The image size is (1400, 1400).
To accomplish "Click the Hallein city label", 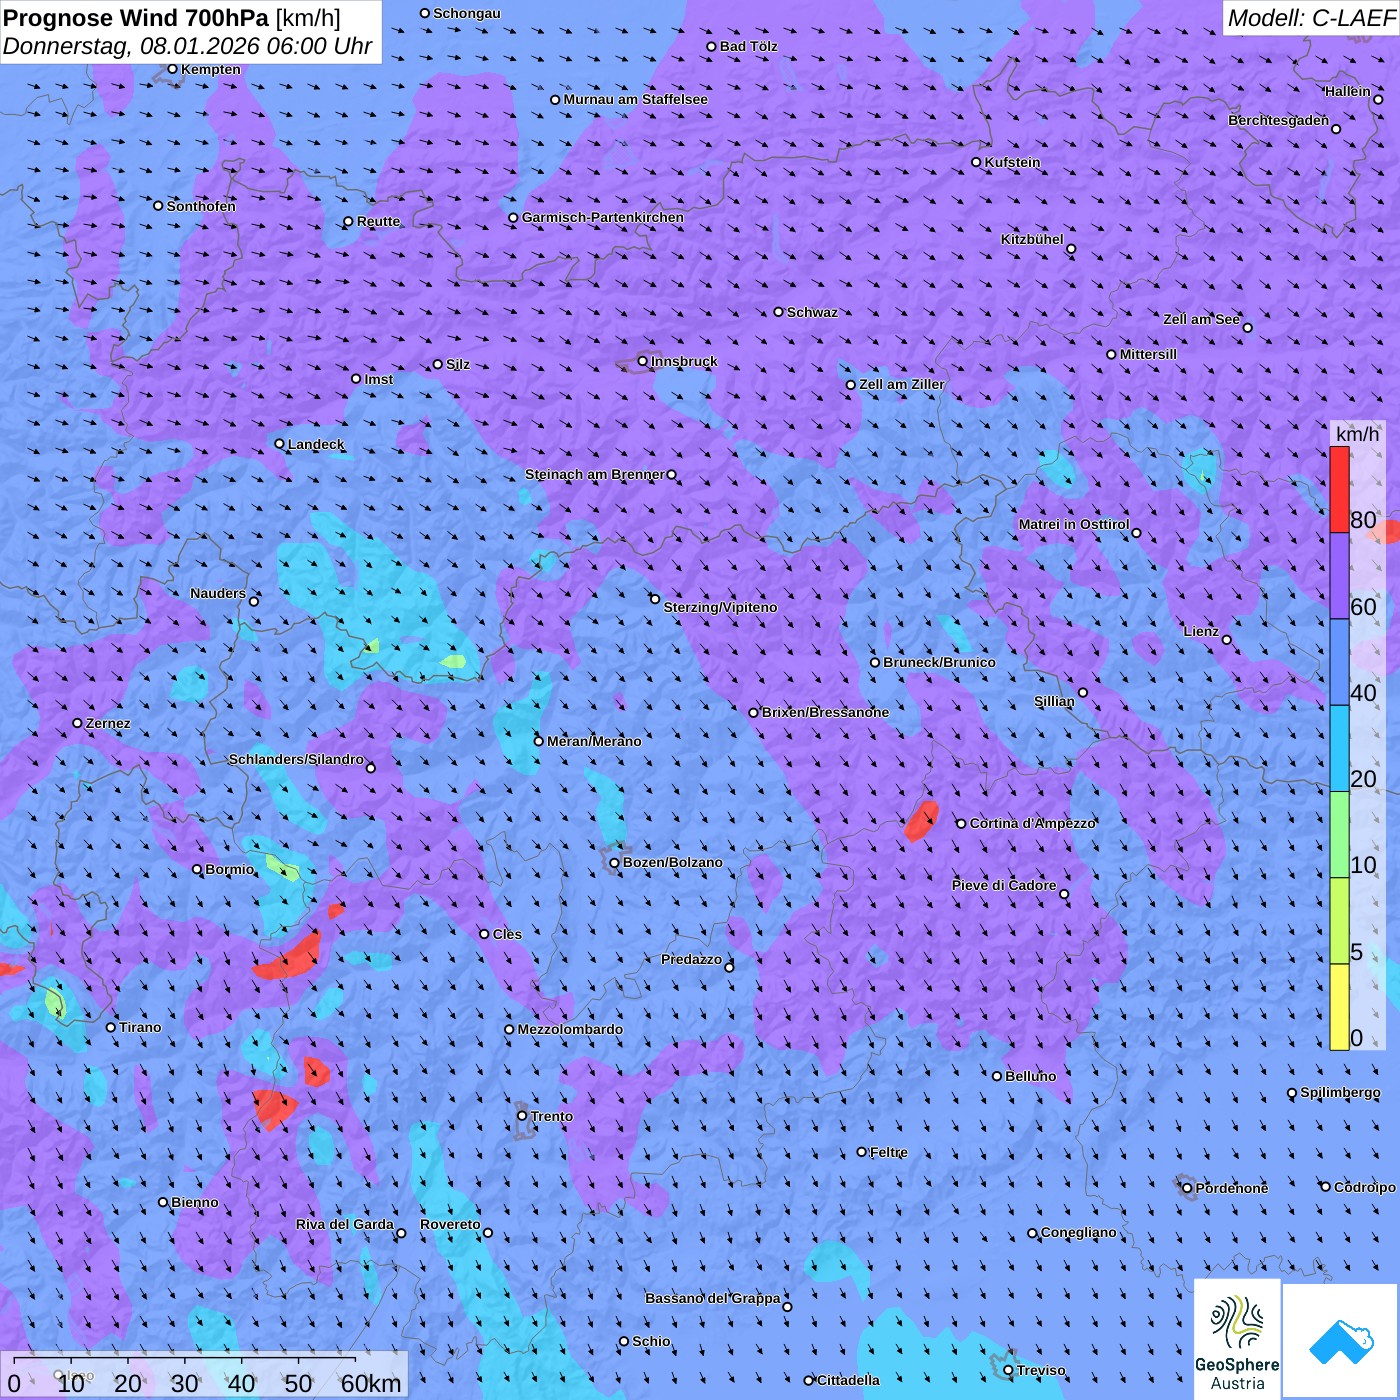I will coord(1348,91).
